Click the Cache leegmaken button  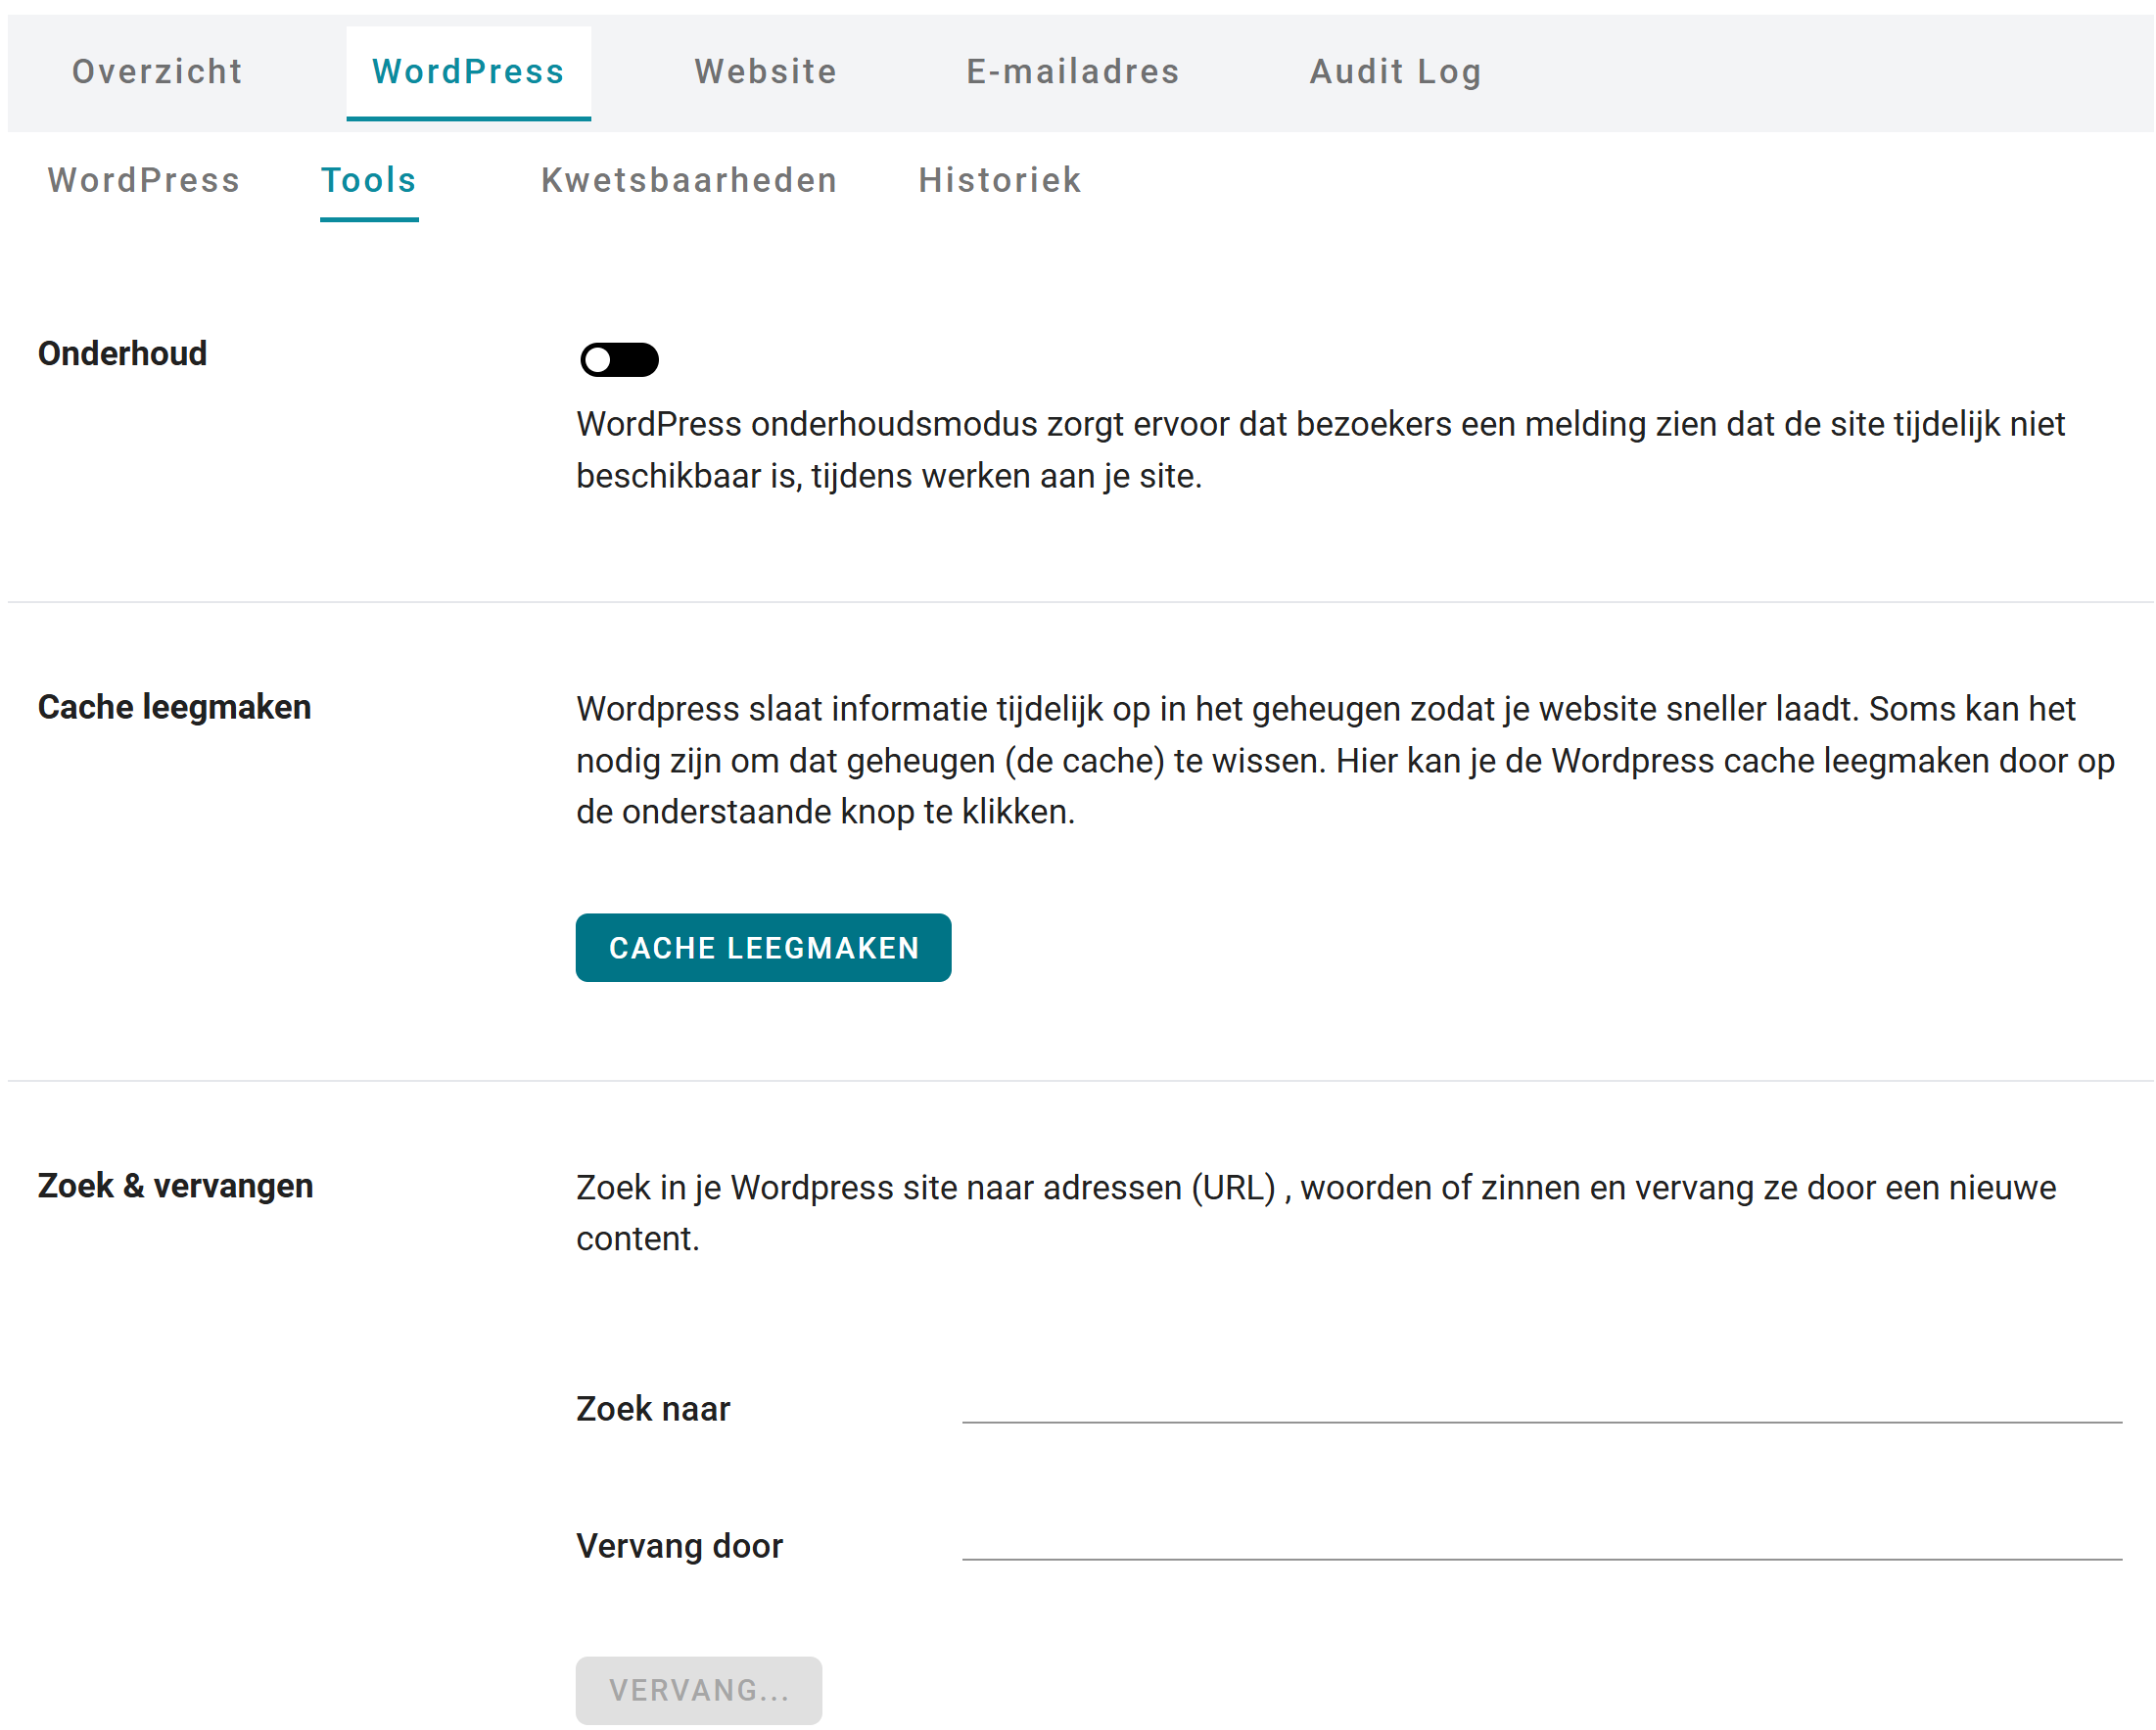(763, 948)
